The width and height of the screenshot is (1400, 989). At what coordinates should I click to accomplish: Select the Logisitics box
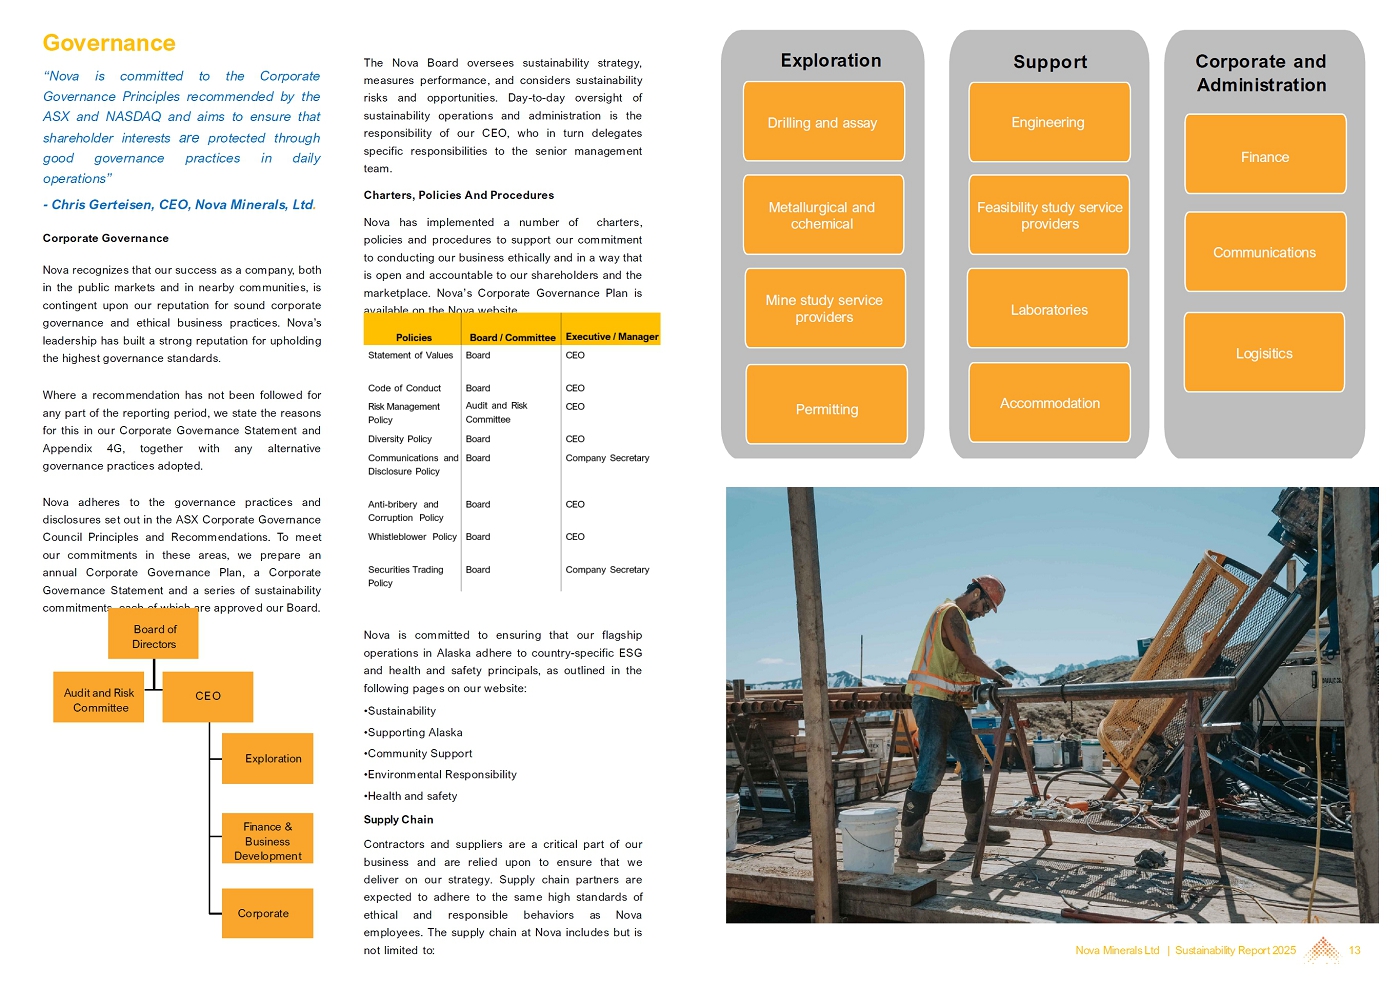tap(1264, 353)
